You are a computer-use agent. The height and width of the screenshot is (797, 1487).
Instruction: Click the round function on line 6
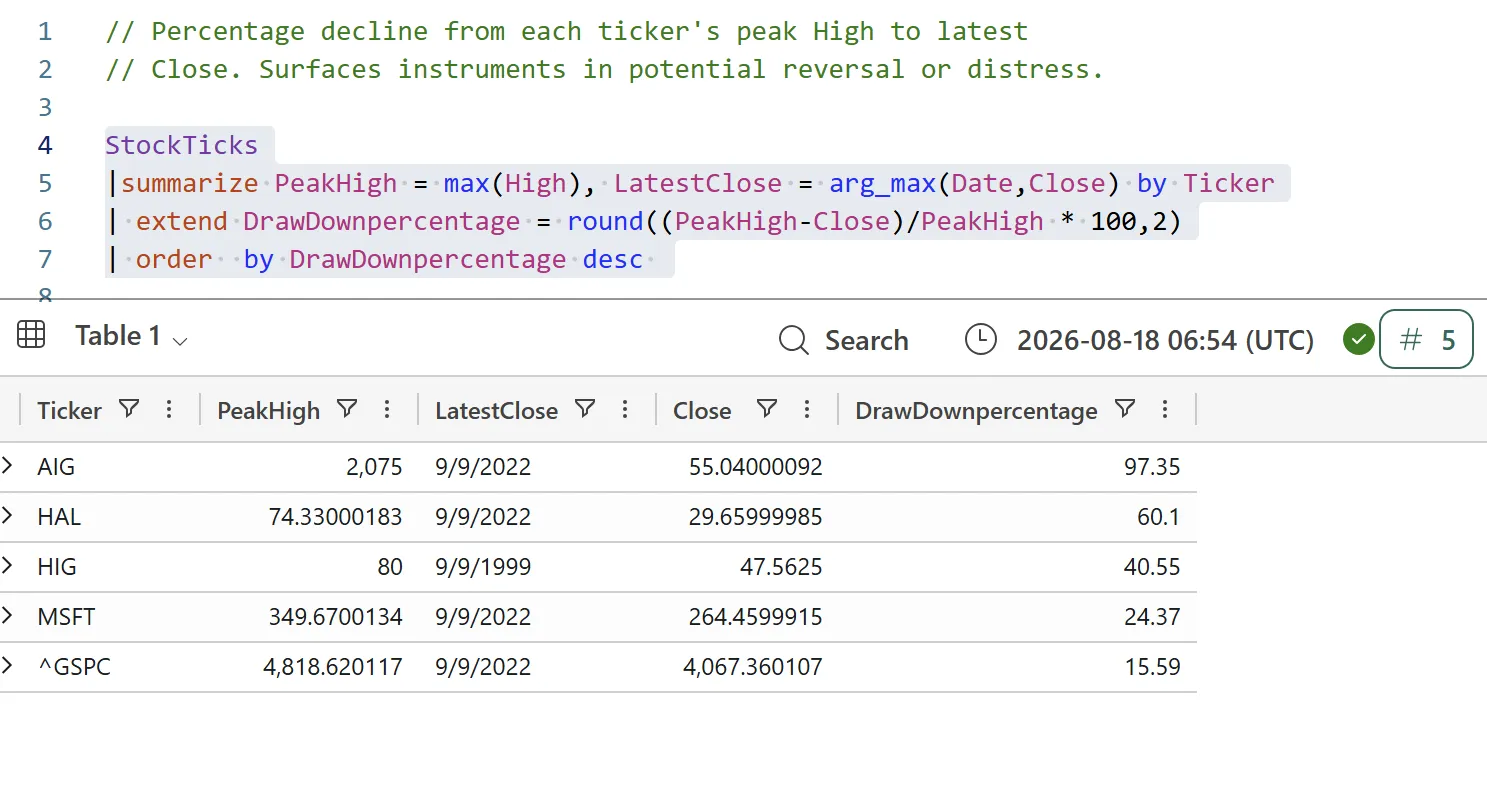point(605,221)
